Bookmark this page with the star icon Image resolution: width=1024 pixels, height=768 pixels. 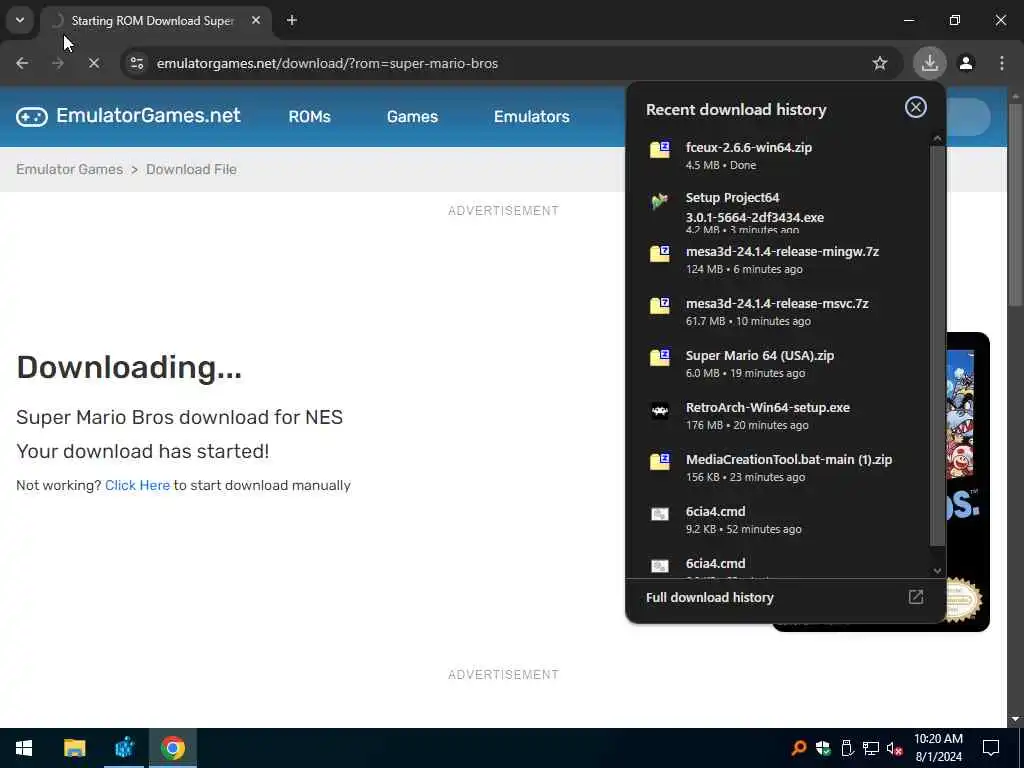click(x=880, y=63)
